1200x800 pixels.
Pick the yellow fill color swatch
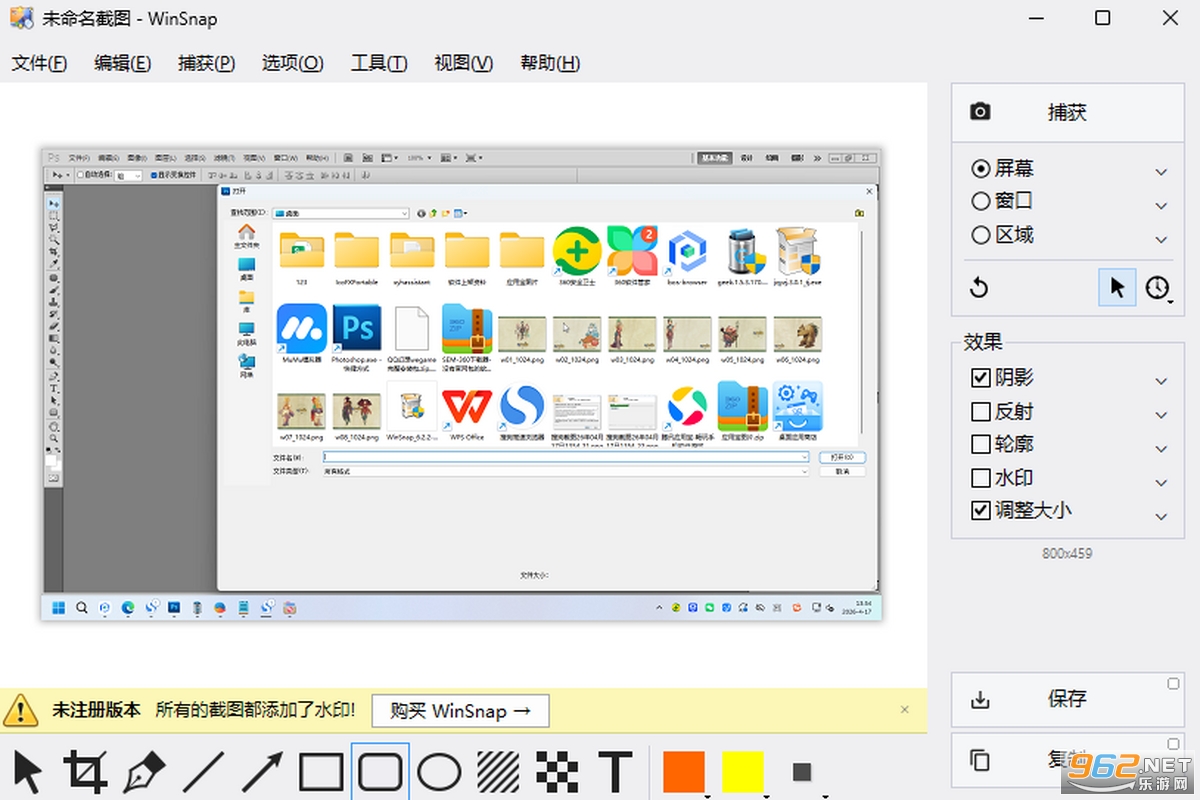pos(743,772)
